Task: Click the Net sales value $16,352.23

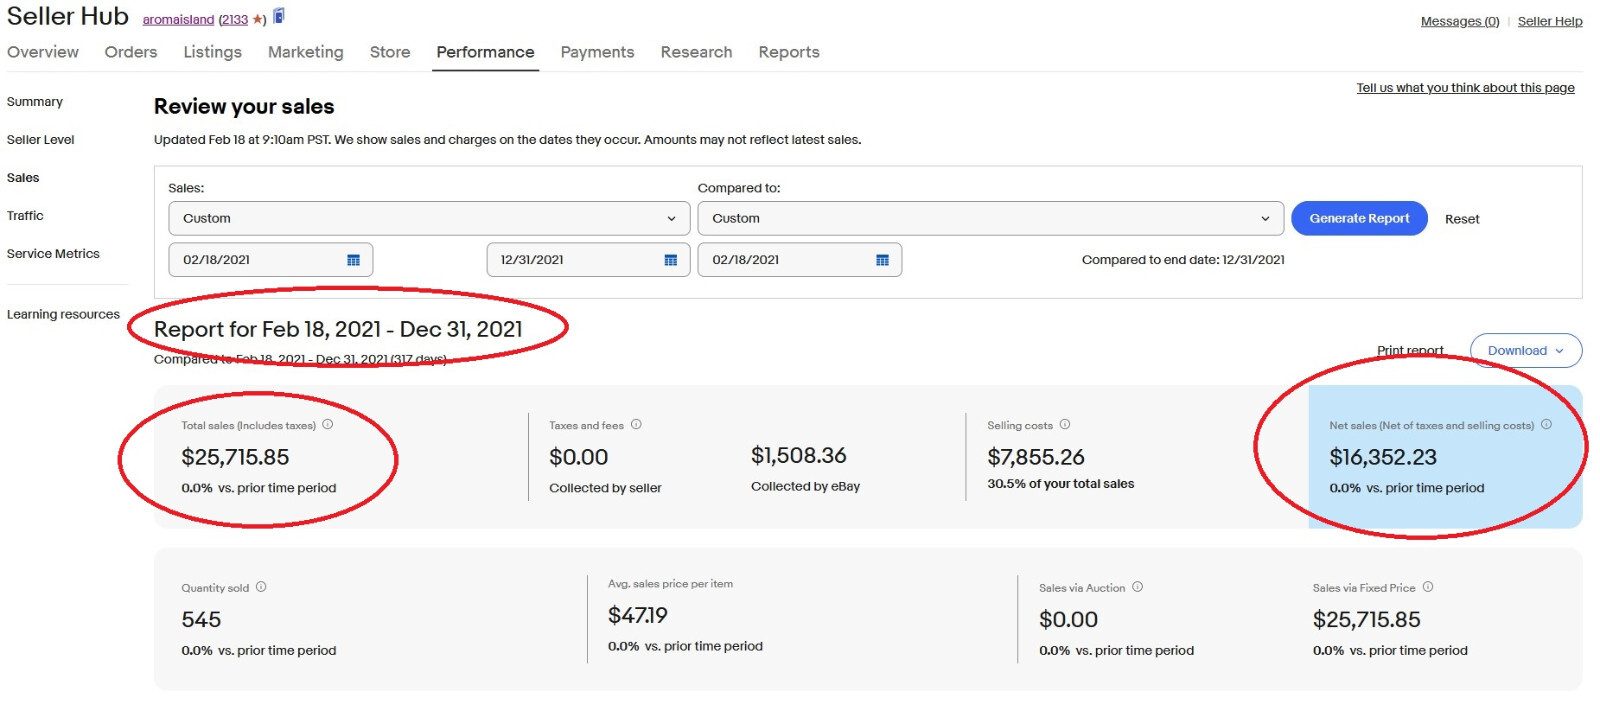Action: pyautogui.click(x=1383, y=457)
